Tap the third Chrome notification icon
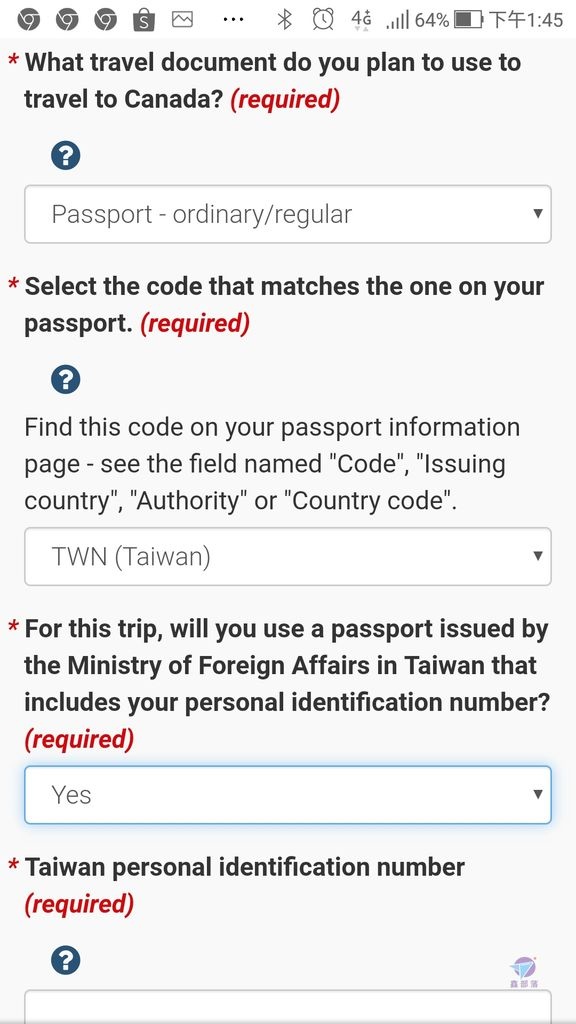This screenshot has width=576, height=1024. click(105, 20)
